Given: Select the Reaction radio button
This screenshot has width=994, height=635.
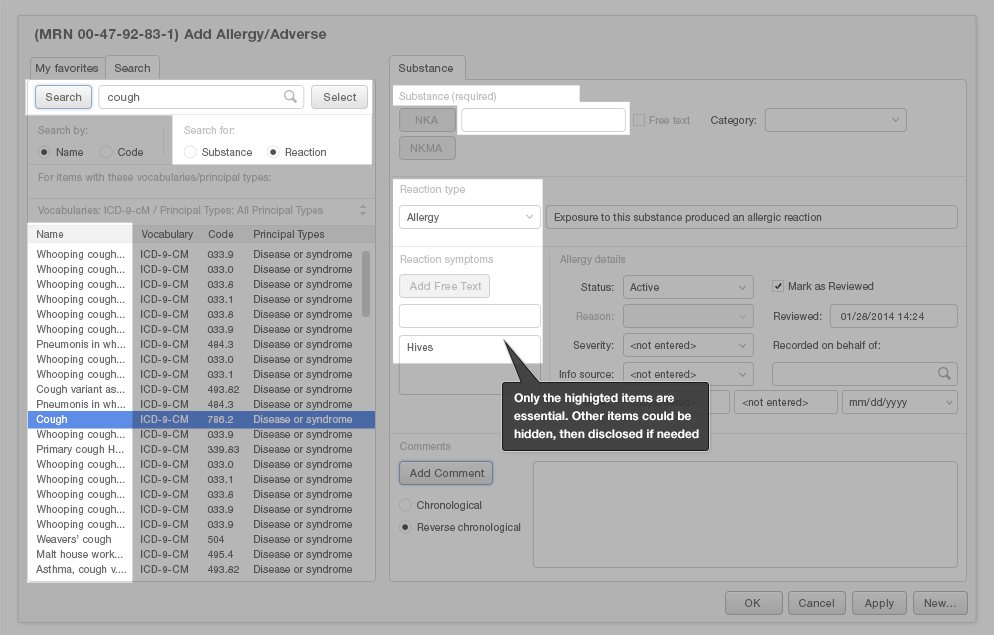Looking at the screenshot, I should pos(273,152).
